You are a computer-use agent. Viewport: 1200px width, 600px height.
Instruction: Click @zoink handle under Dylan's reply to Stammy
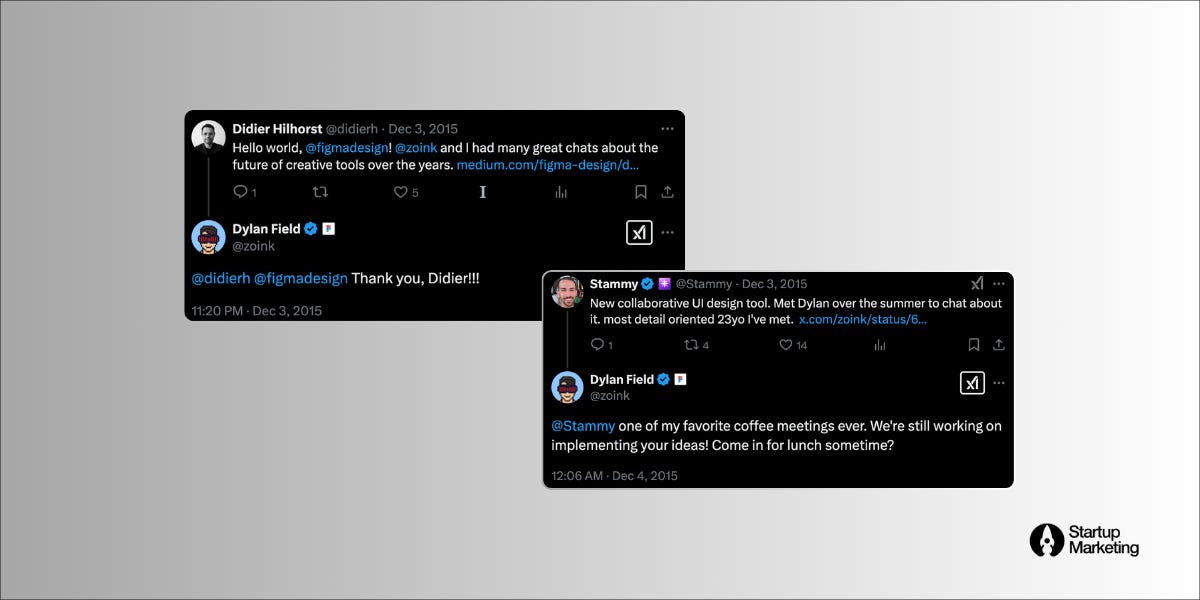tap(610, 396)
